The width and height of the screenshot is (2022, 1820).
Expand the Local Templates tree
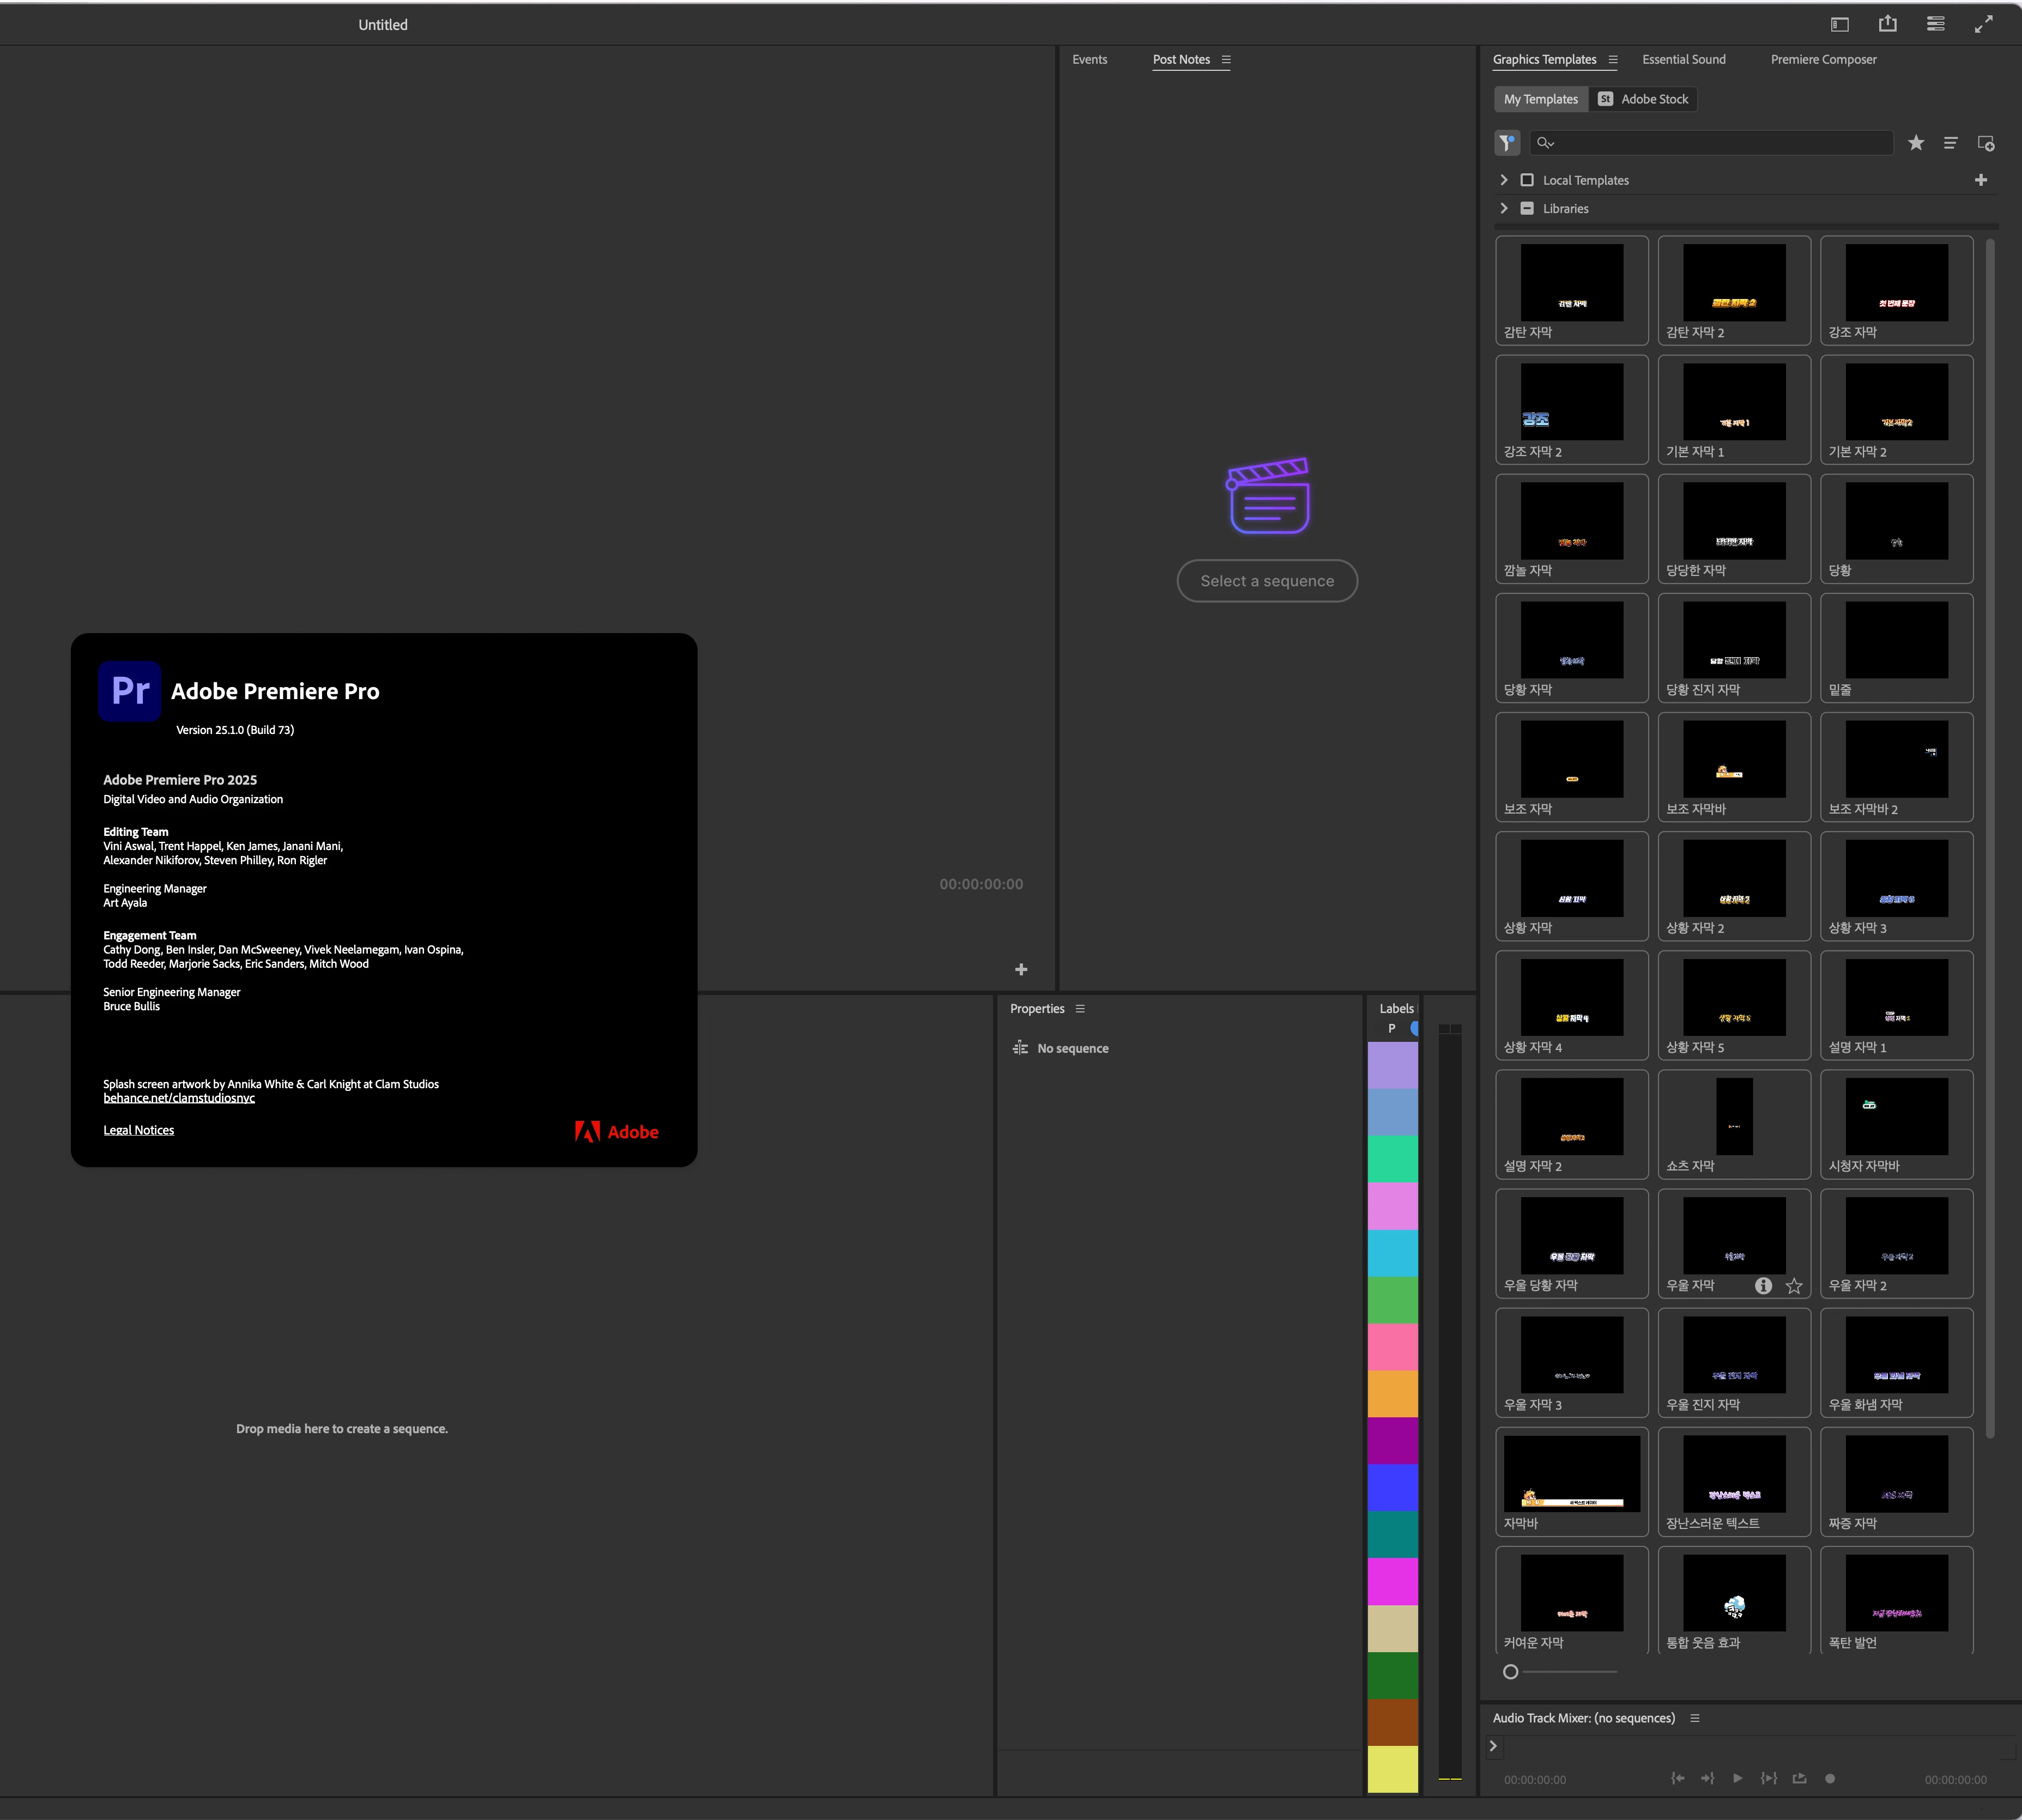coord(1504,180)
